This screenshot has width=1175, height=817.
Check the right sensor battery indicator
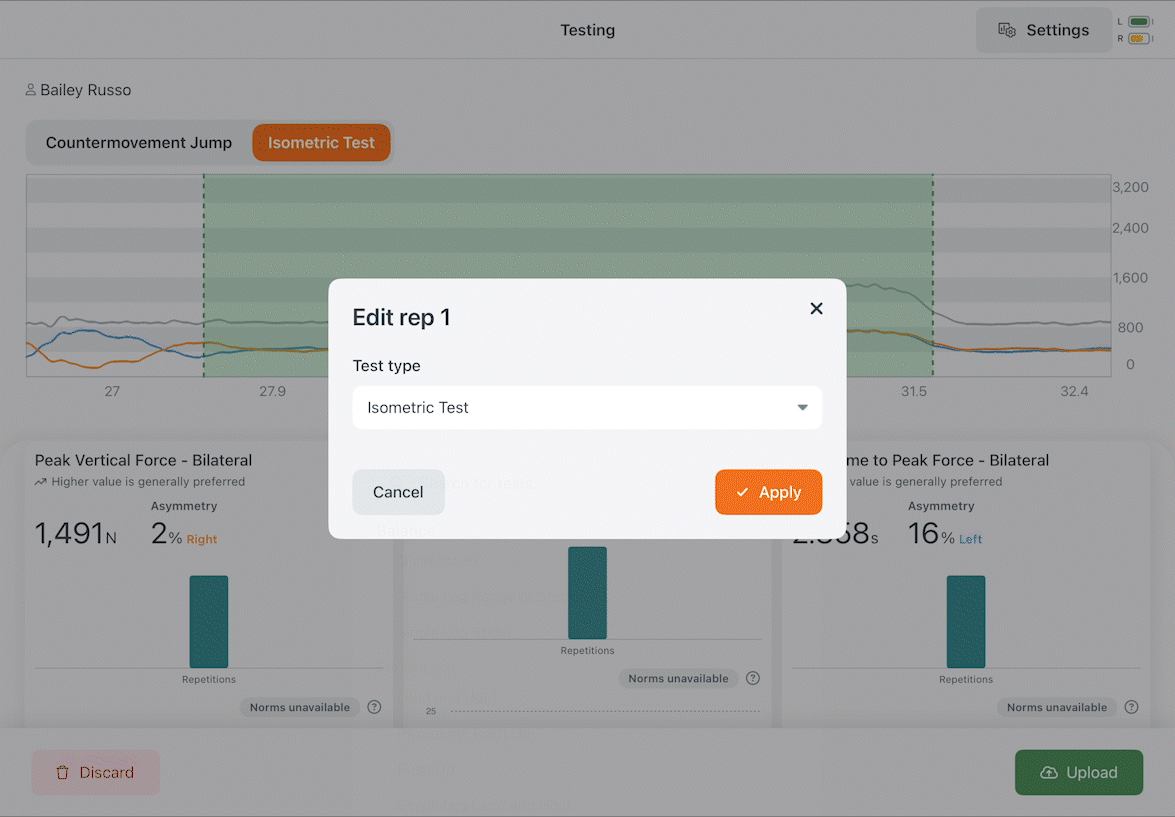(x=1139, y=38)
